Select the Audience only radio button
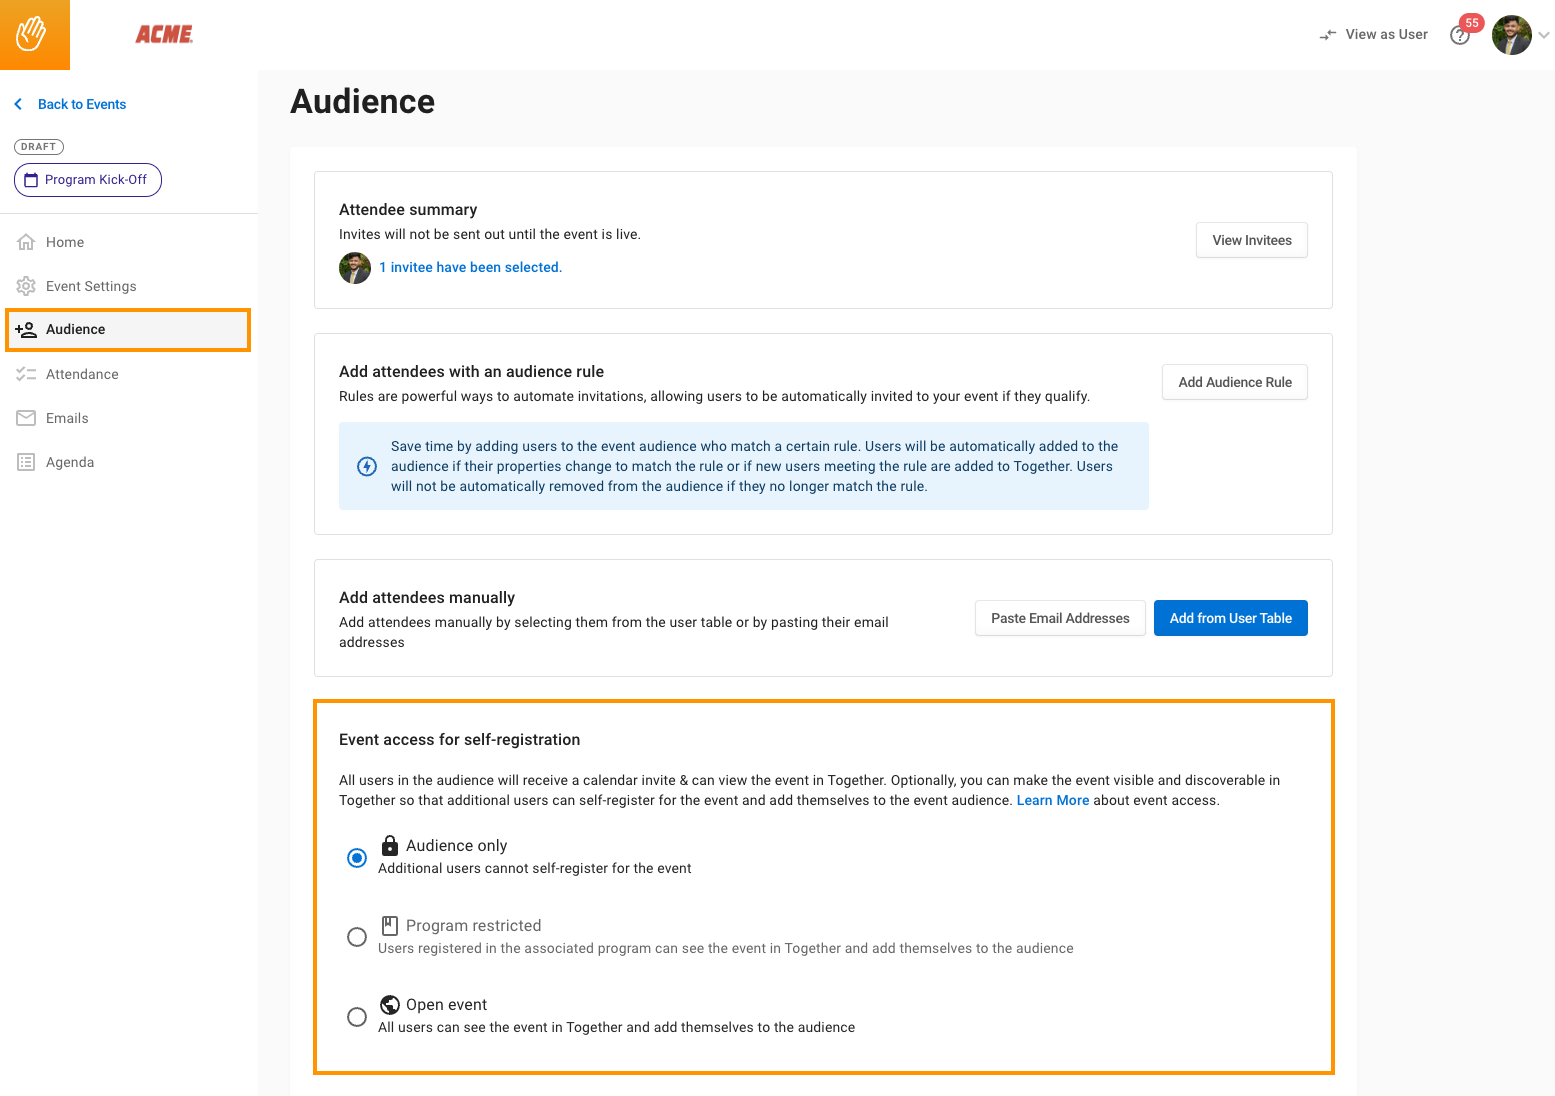The image size is (1555, 1096). (x=357, y=858)
